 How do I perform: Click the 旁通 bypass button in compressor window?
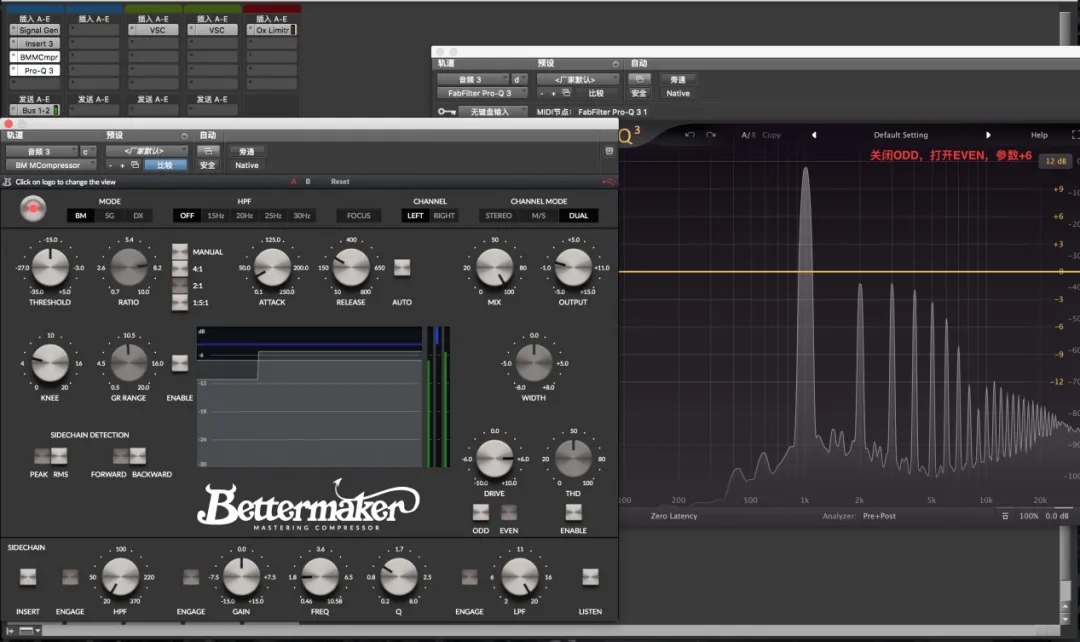(247, 152)
